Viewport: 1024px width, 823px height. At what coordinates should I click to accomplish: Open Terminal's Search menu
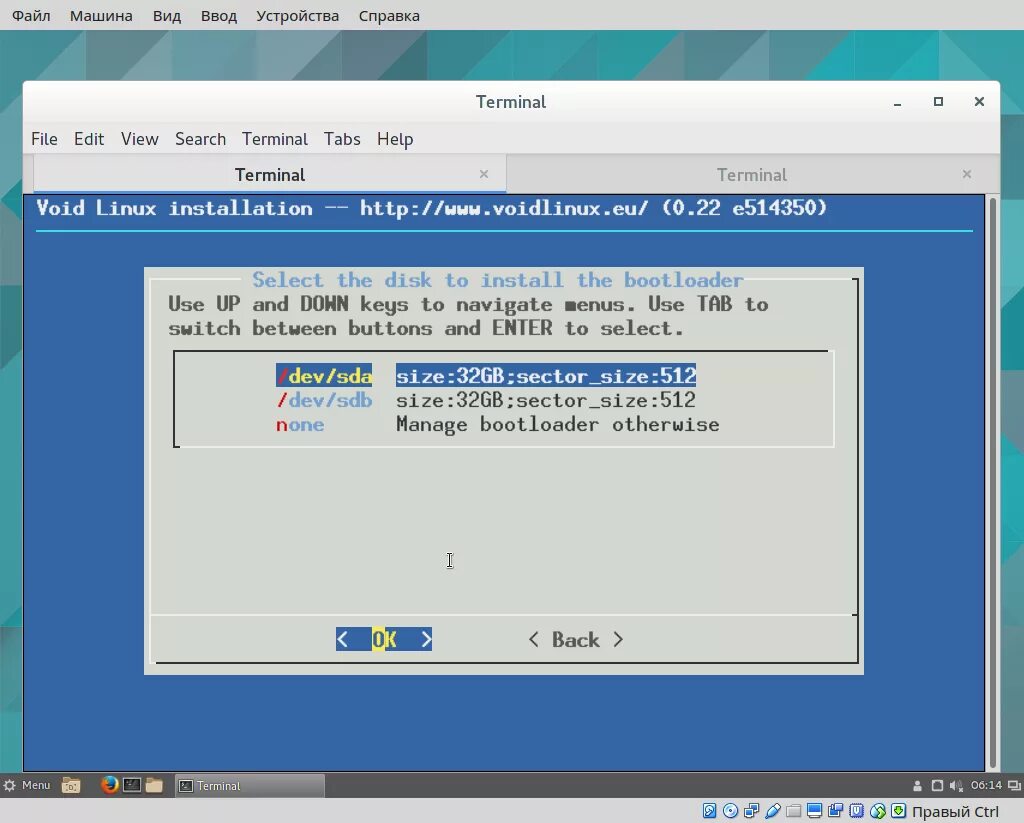(x=200, y=139)
